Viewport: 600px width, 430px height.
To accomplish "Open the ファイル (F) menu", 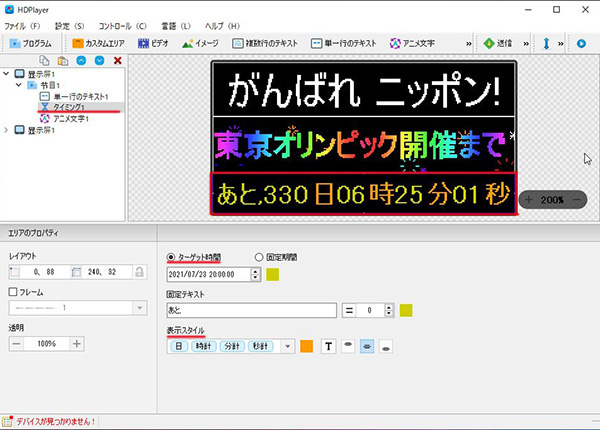I will pos(22,26).
